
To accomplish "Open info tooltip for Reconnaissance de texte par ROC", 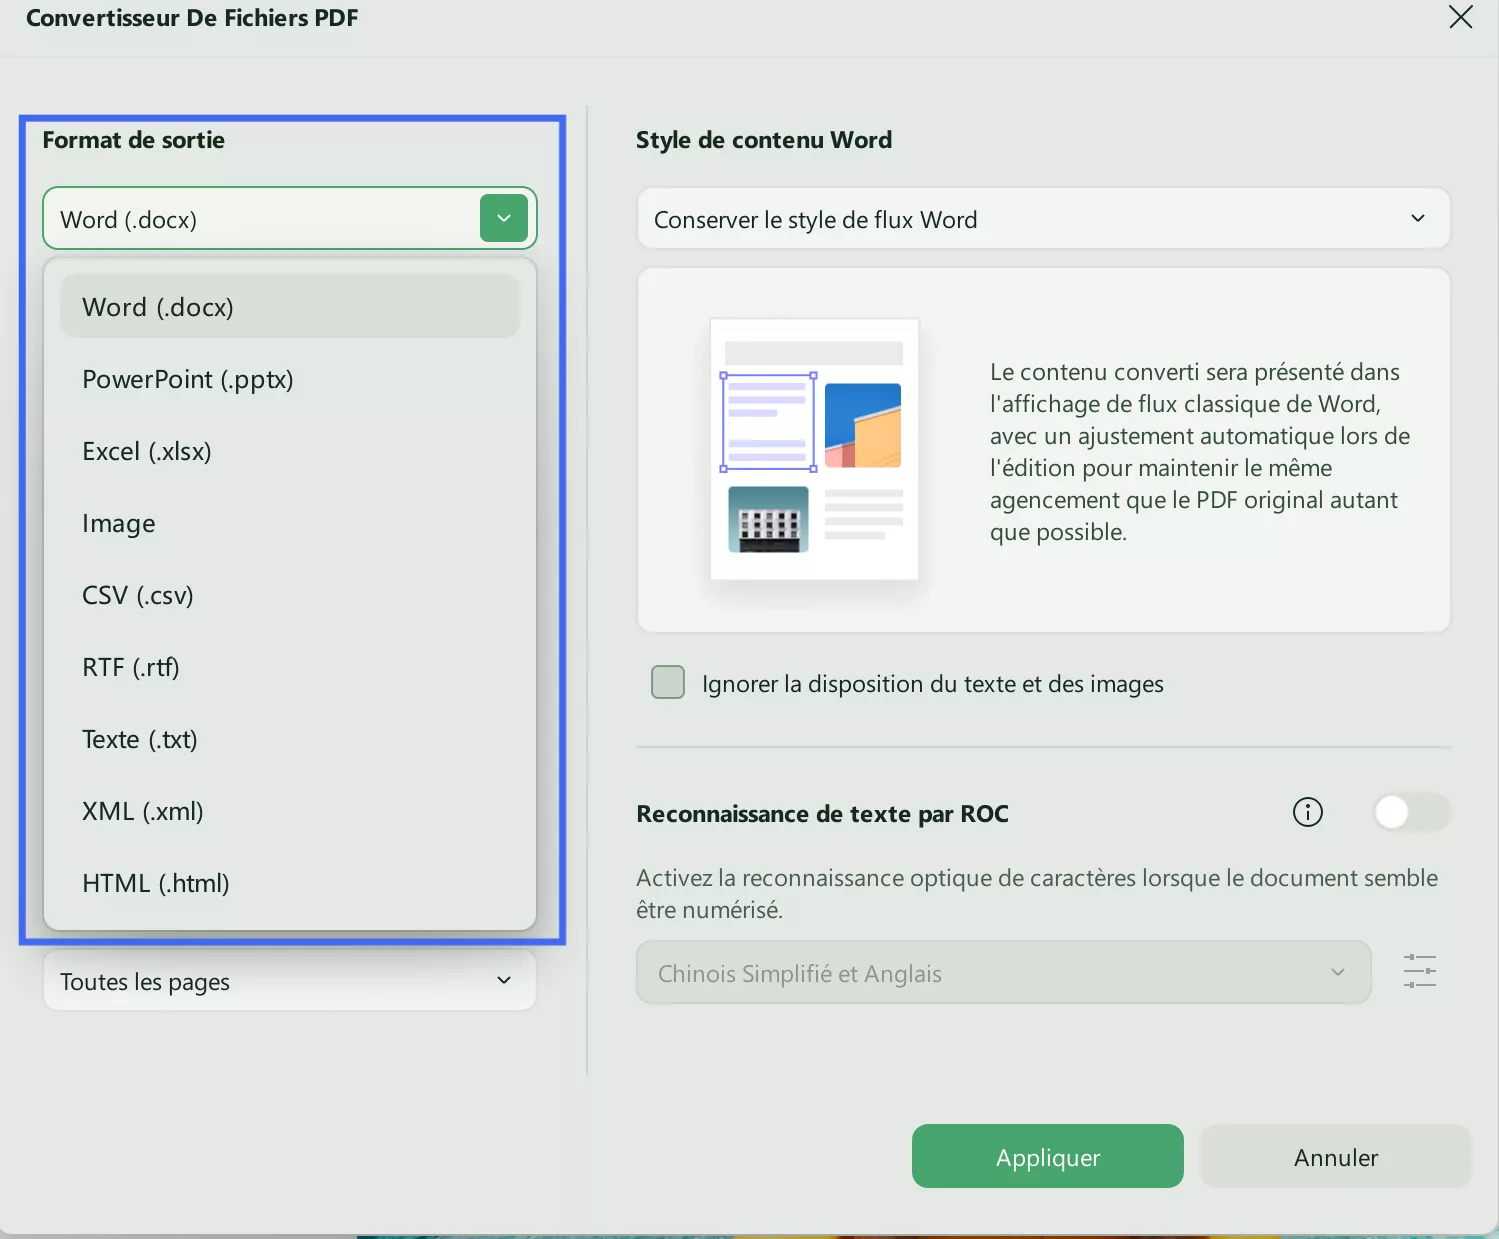I will click(x=1307, y=812).
